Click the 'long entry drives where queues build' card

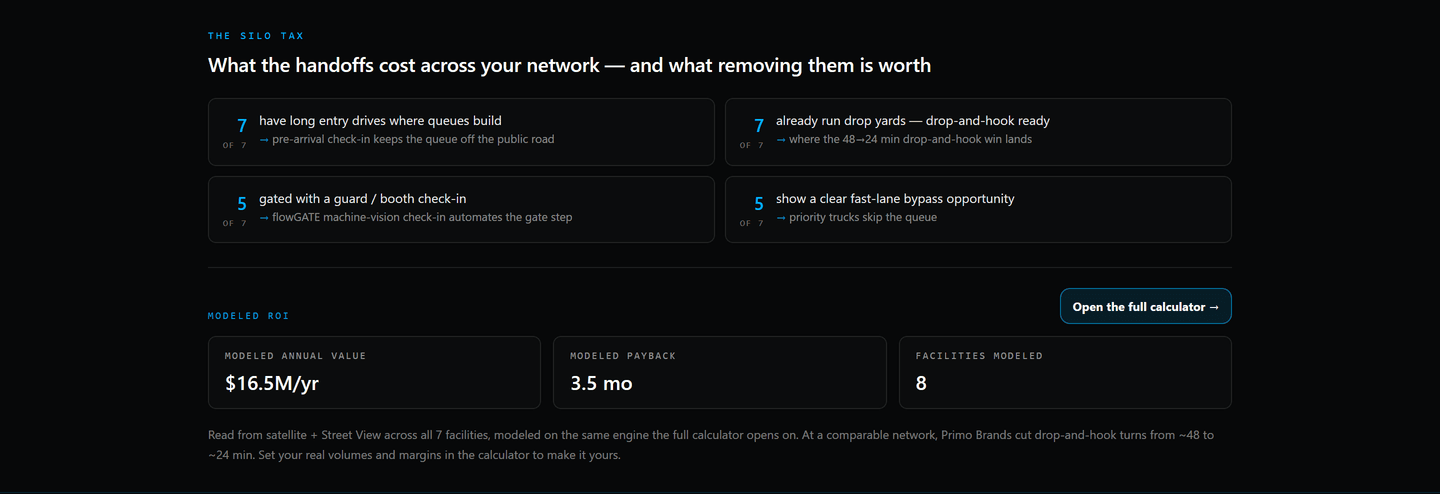(x=461, y=132)
